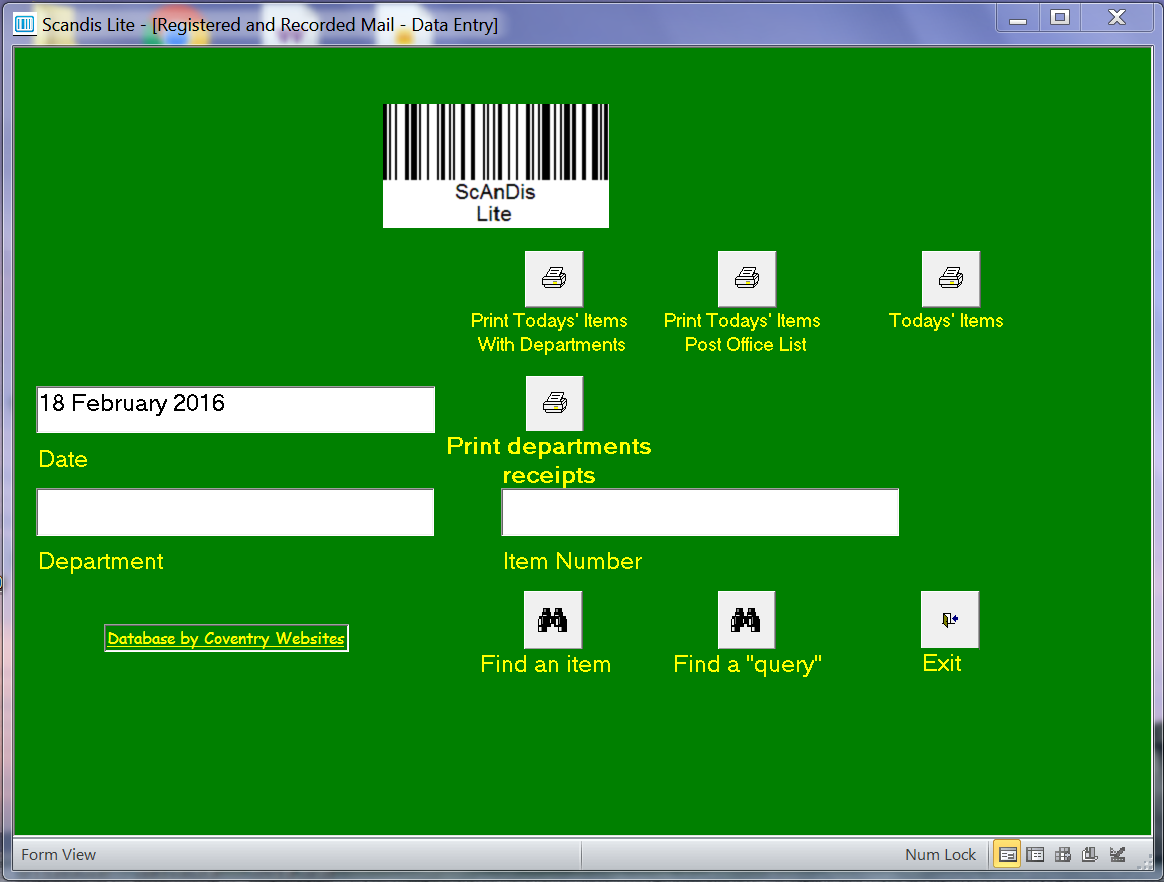The height and width of the screenshot is (882, 1164).
Task: Switch to Design View in status bar
Action: coord(1118,855)
